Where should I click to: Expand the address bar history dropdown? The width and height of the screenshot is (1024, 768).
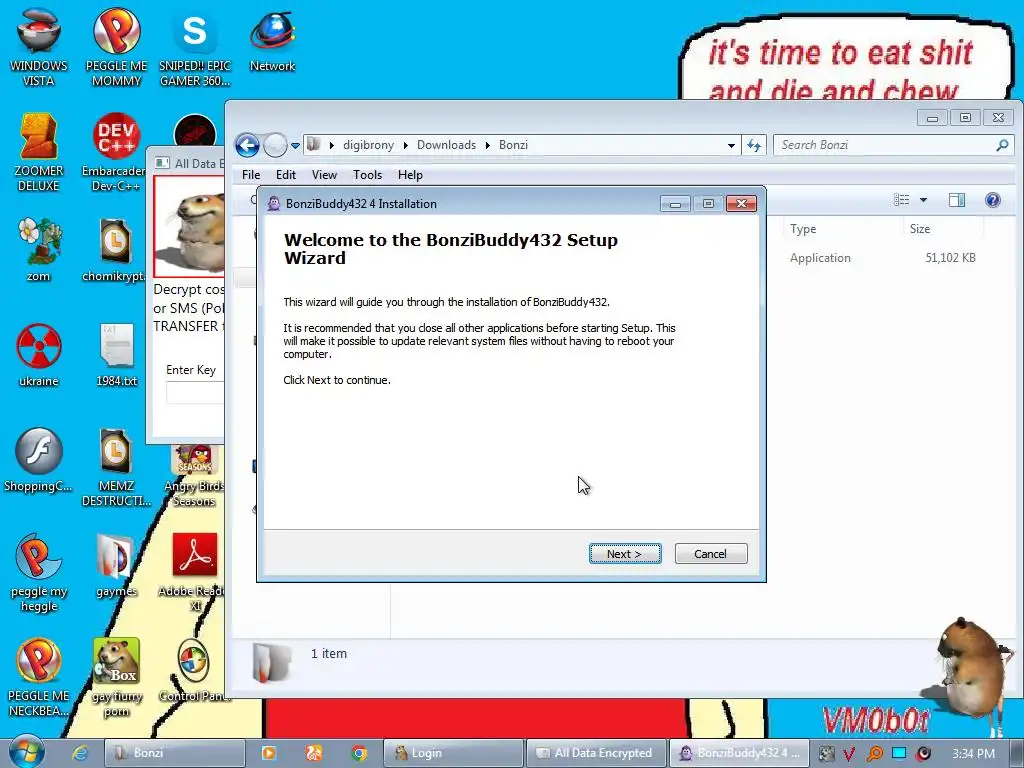point(731,146)
